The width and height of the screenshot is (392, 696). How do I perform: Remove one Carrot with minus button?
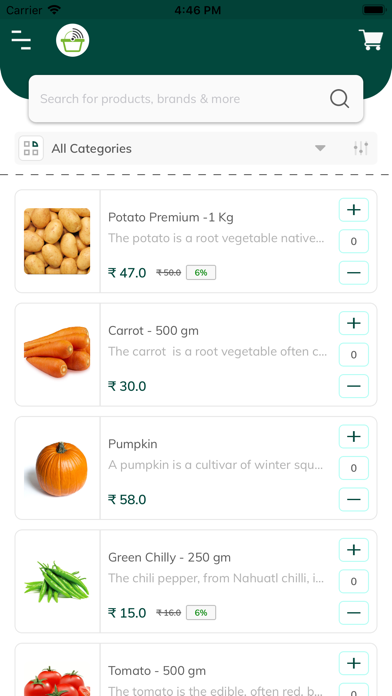point(354,386)
